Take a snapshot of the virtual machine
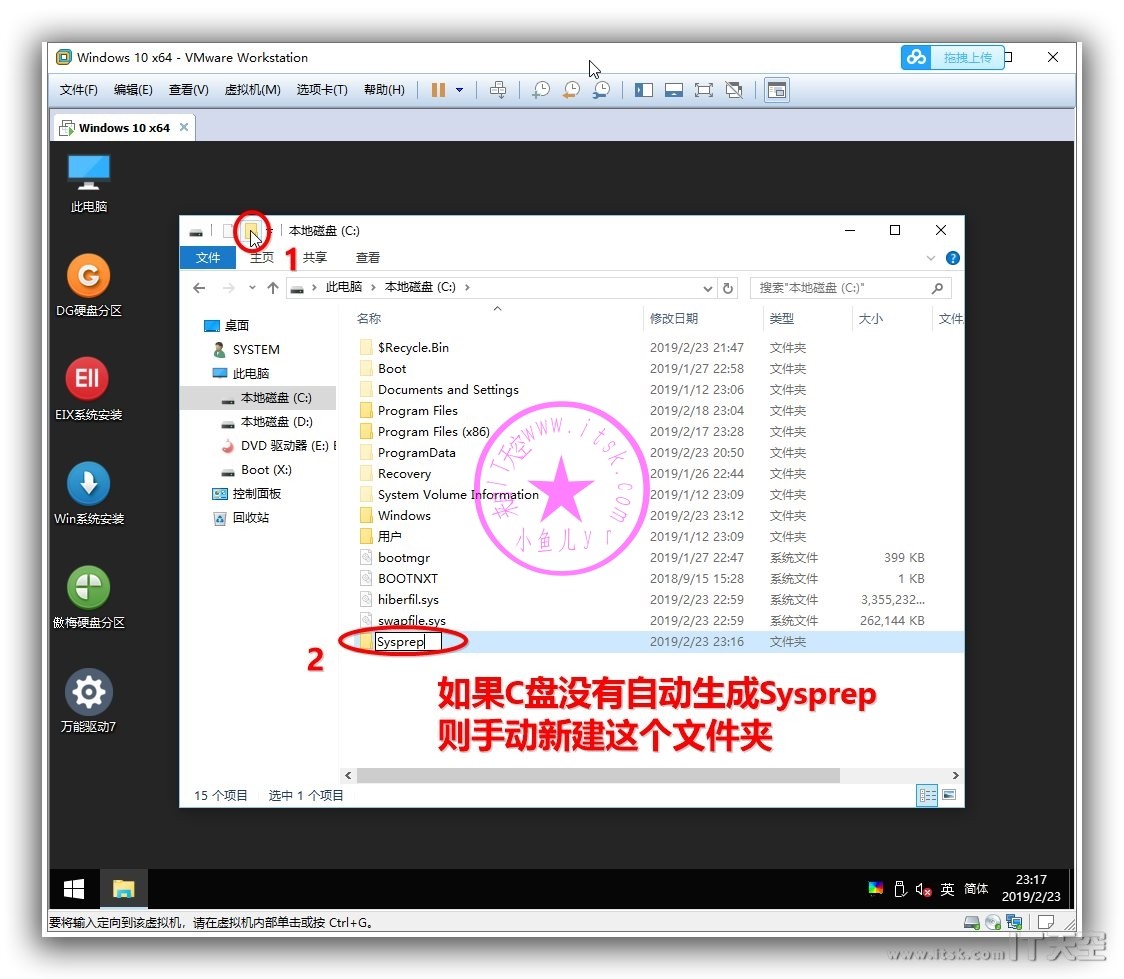1124x979 pixels. click(540, 90)
